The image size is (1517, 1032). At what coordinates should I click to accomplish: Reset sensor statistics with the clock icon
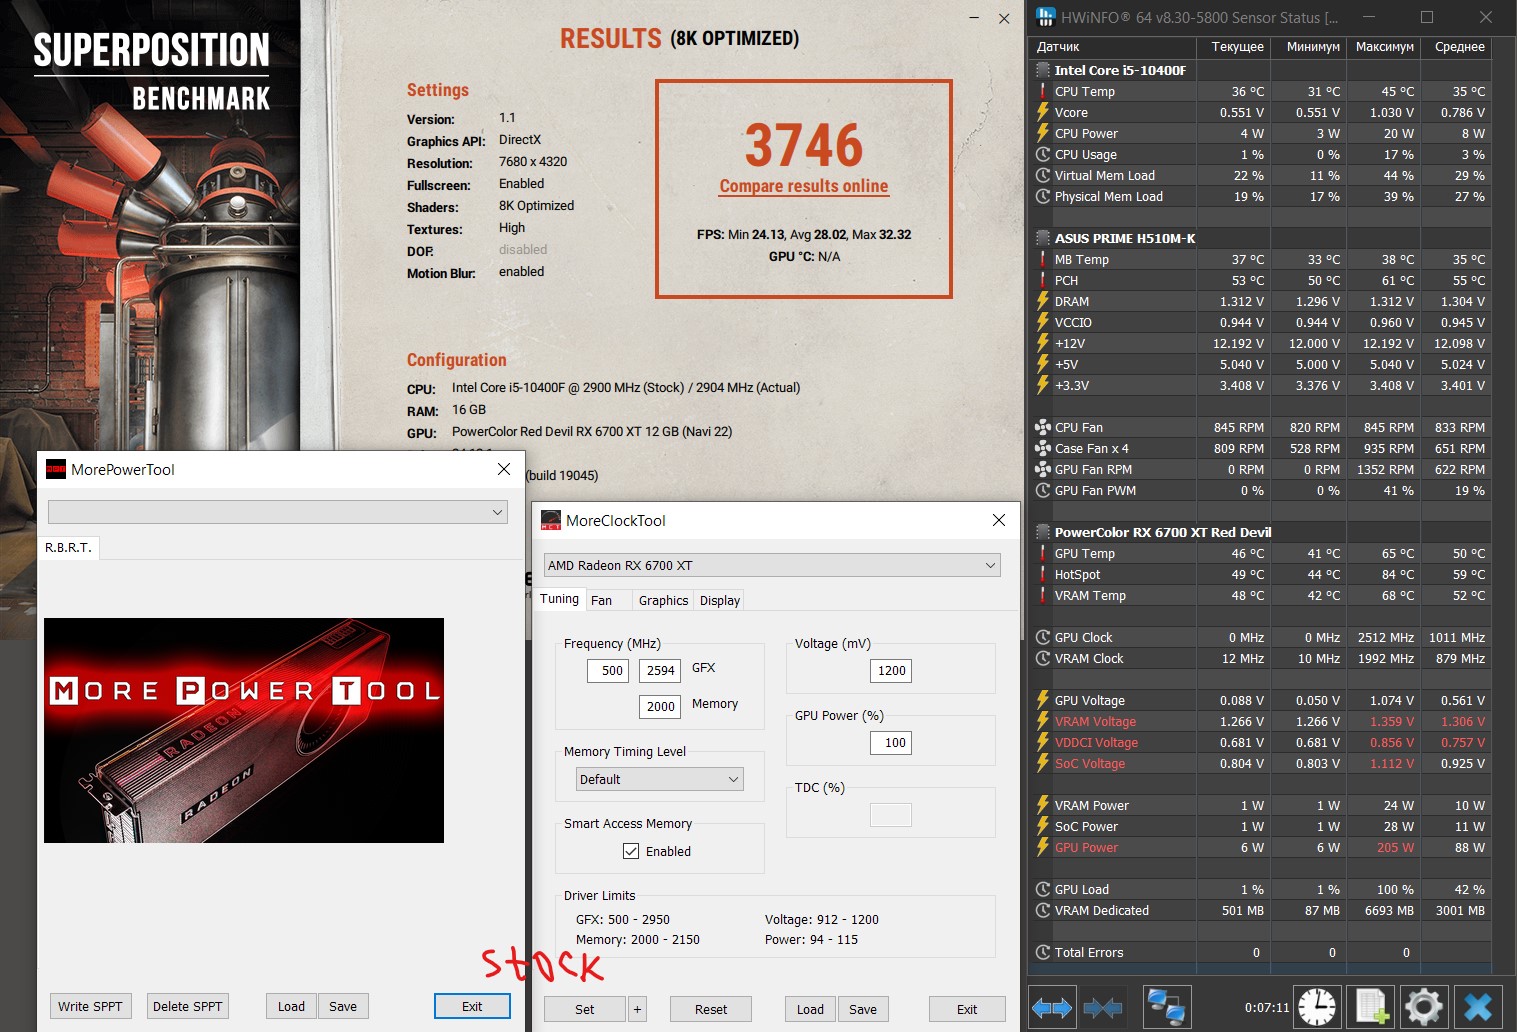[1317, 1007]
